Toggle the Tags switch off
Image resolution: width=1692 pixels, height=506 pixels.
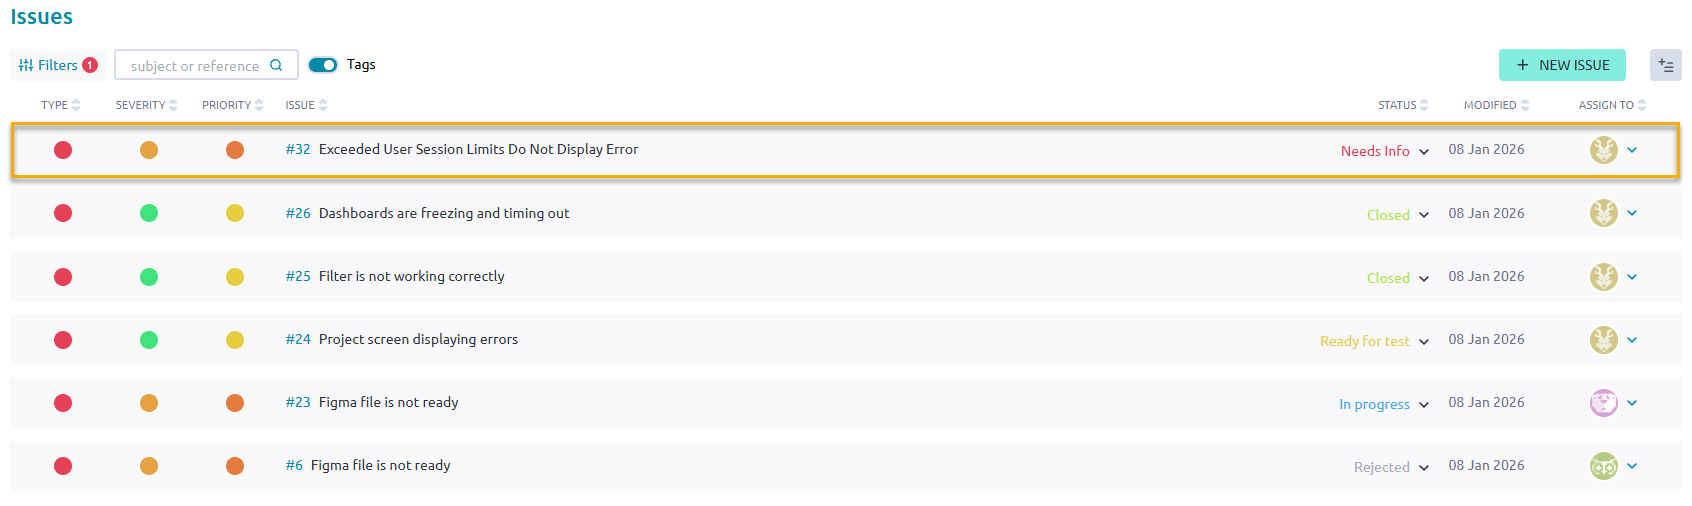322,65
